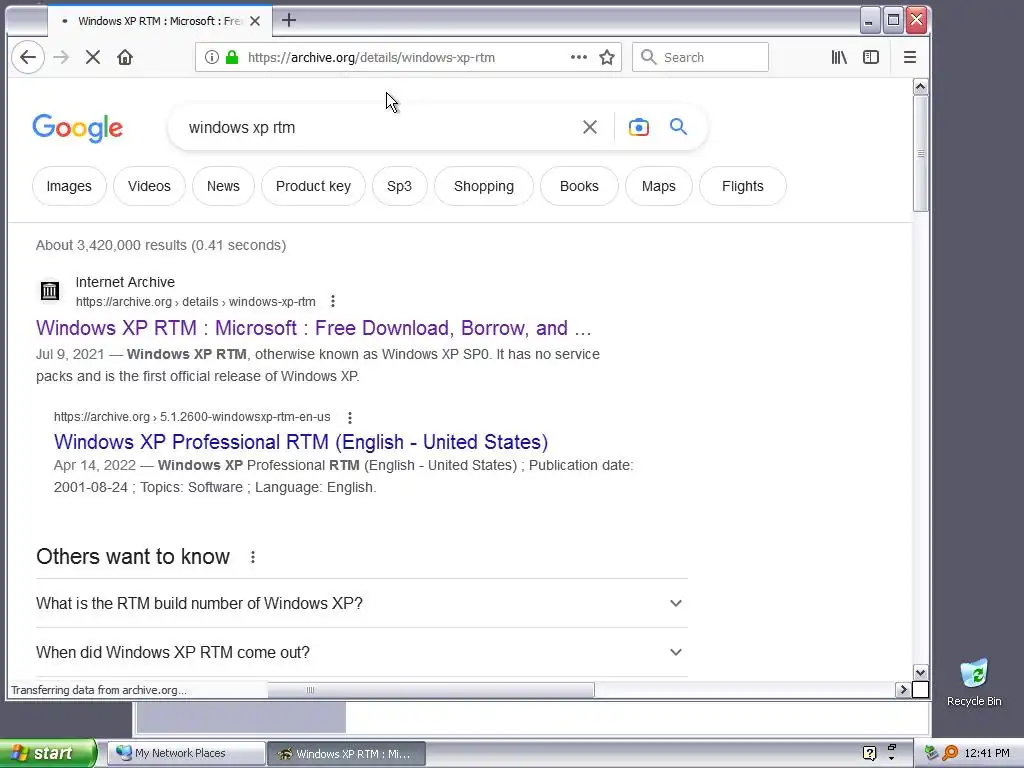Viewport: 1024px width, 768px height.
Task: Click the Others want to know heading
Action: (x=133, y=556)
